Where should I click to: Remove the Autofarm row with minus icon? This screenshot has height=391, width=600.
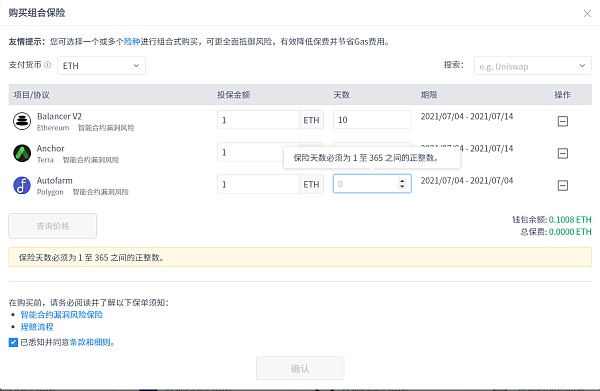click(562, 186)
